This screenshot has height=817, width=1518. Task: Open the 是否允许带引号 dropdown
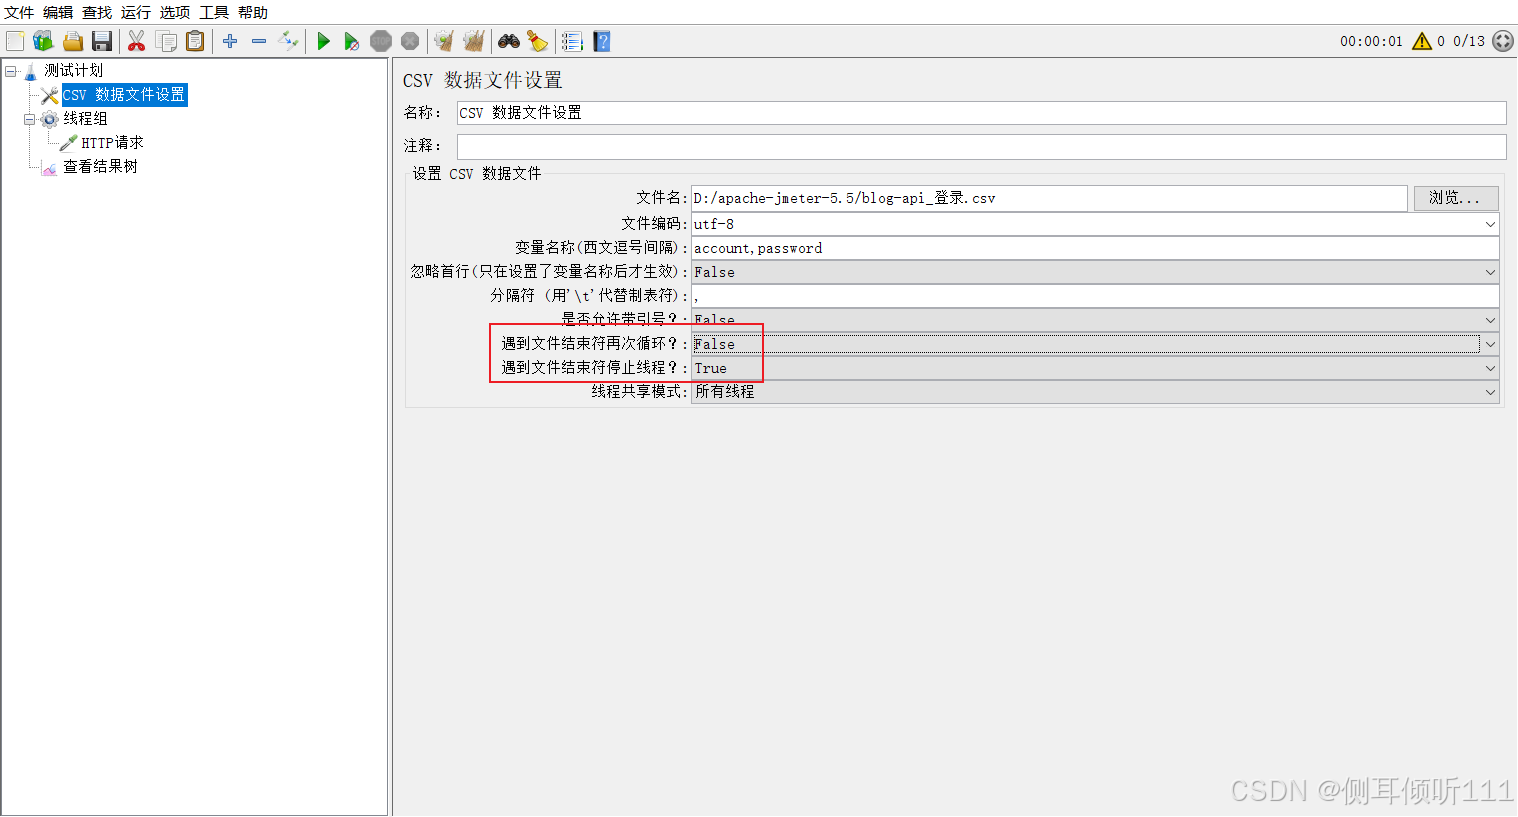pos(1095,320)
